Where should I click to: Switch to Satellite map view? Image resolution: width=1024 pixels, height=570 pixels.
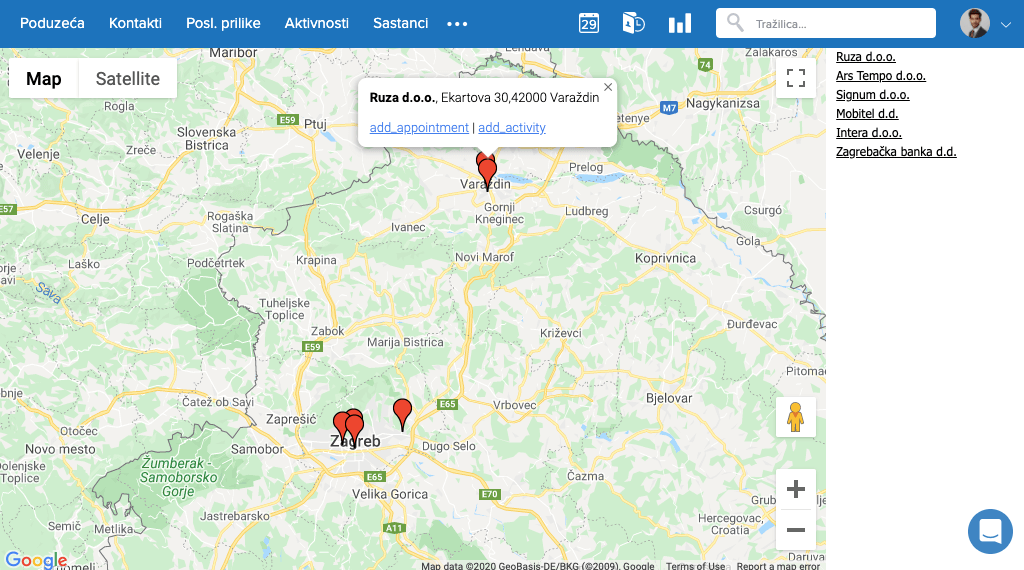coord(127,78)
